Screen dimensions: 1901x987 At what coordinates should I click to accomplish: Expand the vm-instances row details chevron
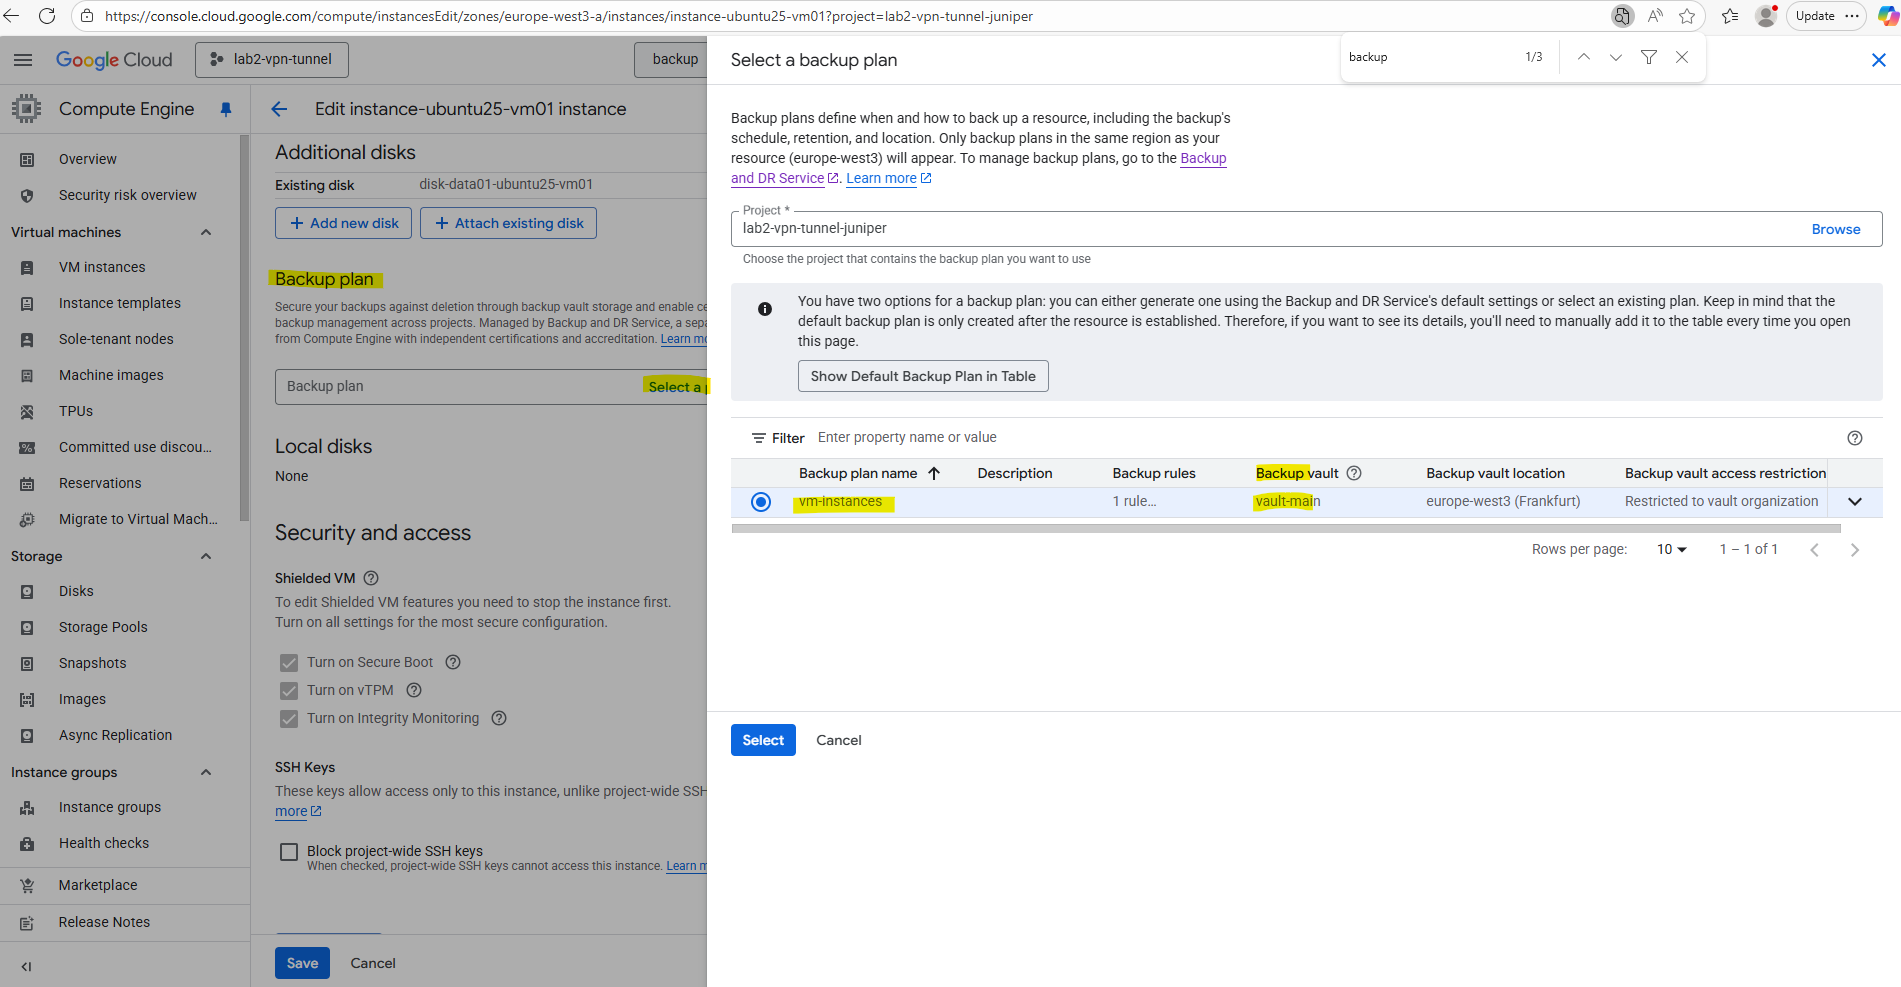1855,502
